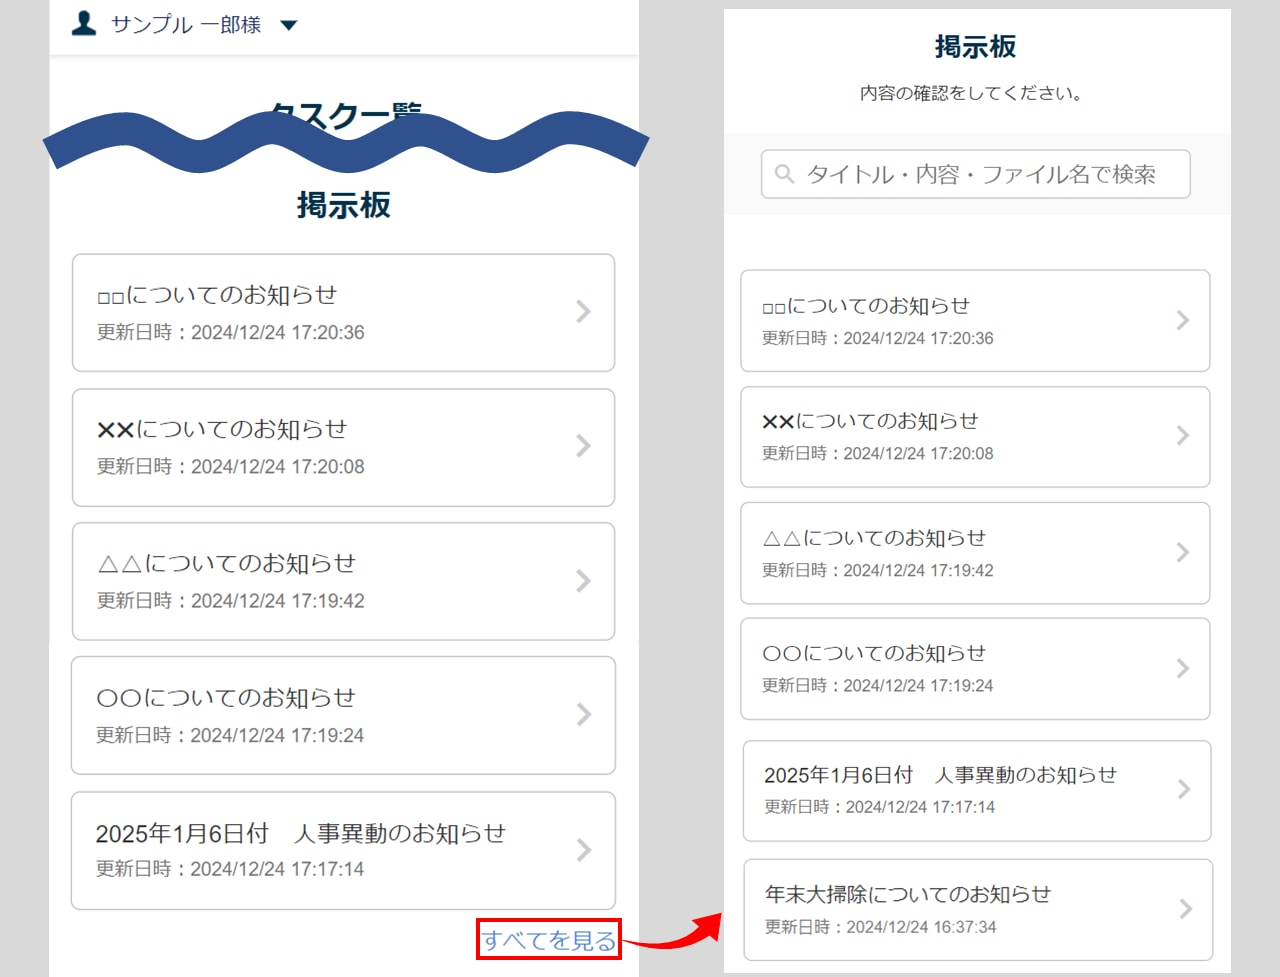Expand right panel □□についてのお知らせ using its arrow
Viewport: 1280px width, 977px height.
[1182, 321]
